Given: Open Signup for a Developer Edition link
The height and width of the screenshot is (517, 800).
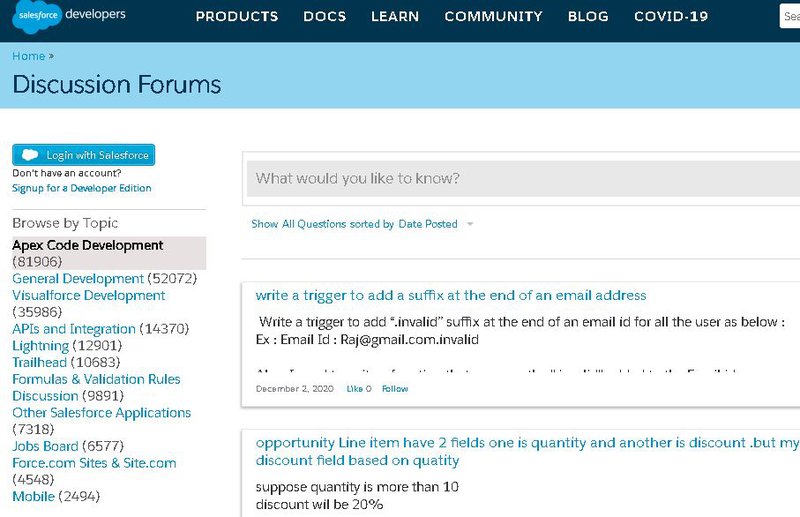Looking at the screenshot, I should 82,188.
